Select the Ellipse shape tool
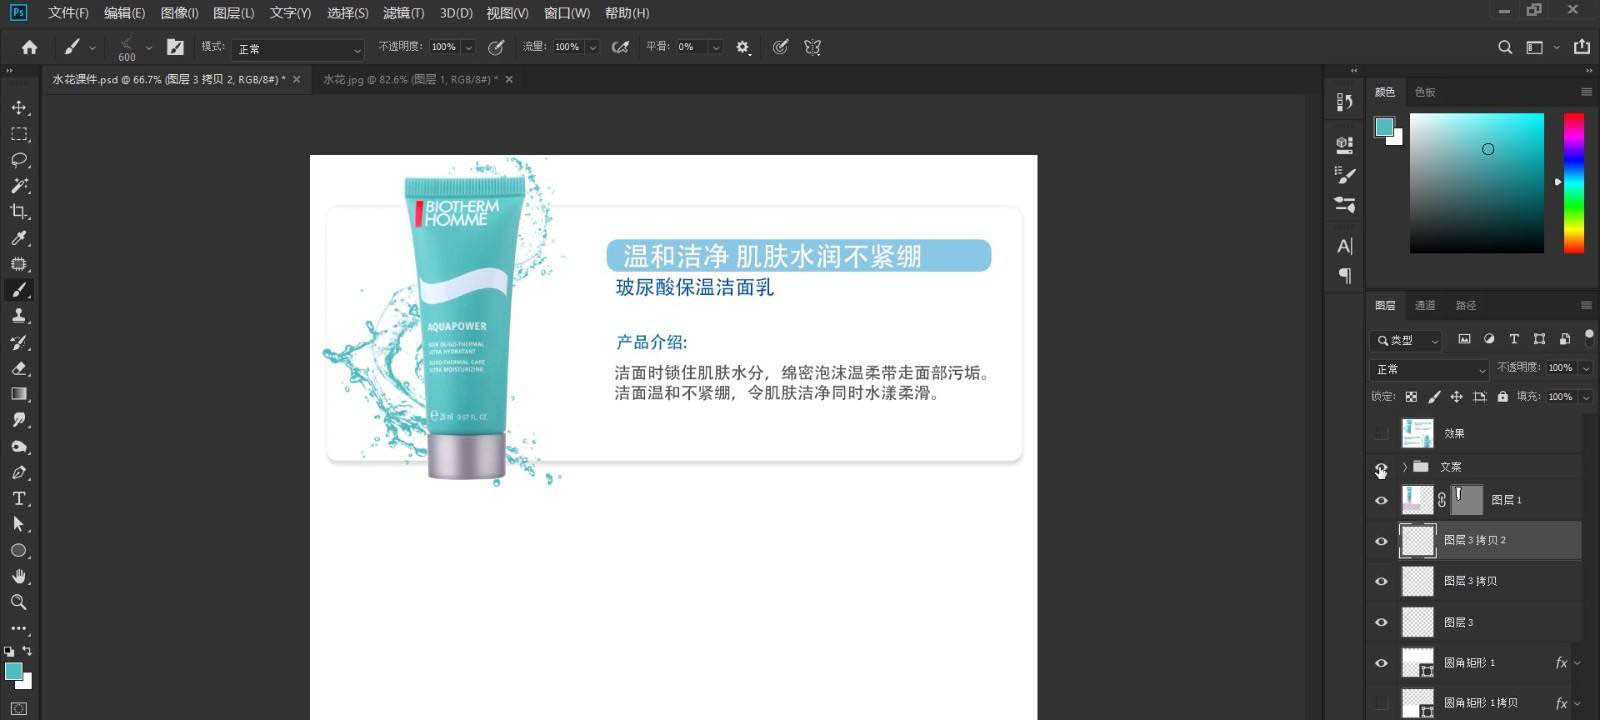 click(19, 550)
